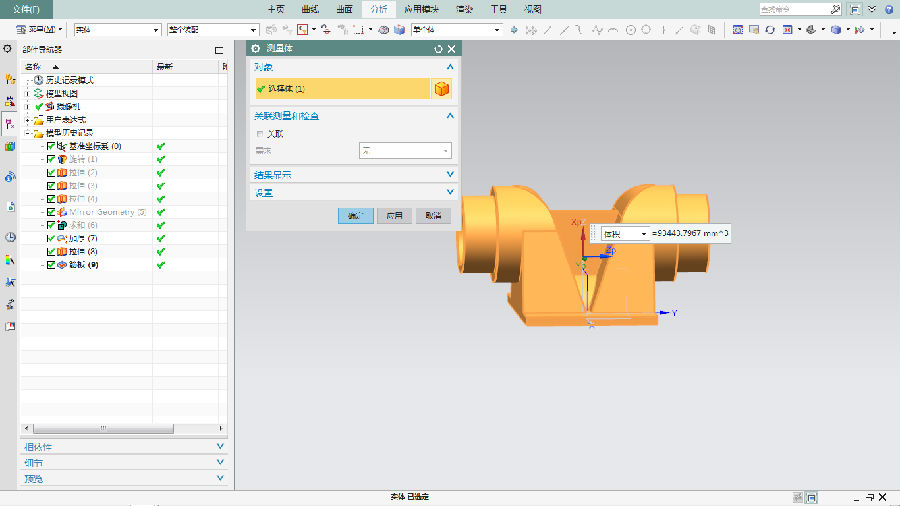Open the Curve ribbon tab
This screenshot has width=900, height=506.
coord(310,9)
